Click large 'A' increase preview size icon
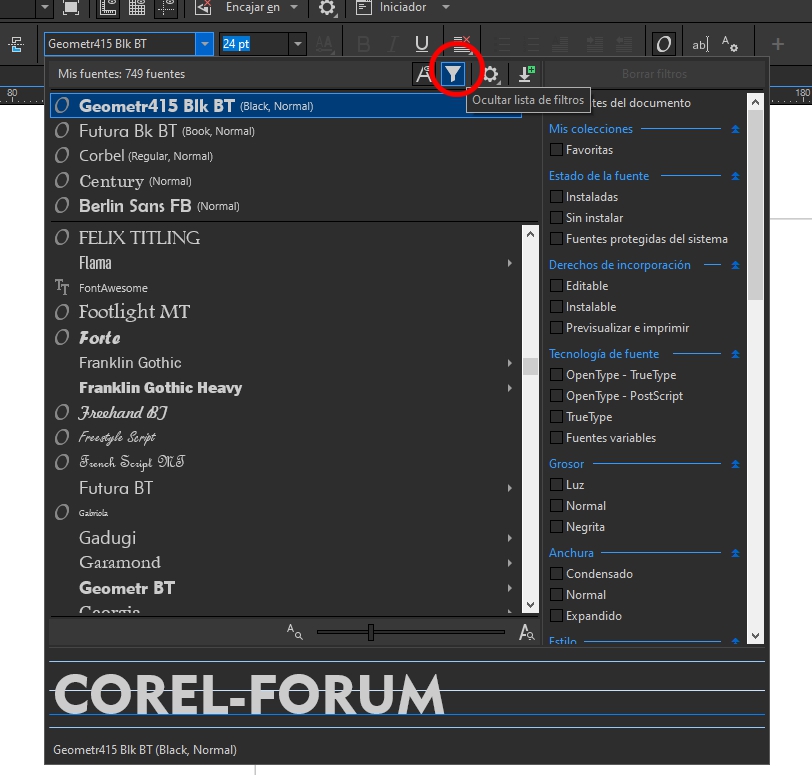This screenshot has height=775, width=812. 527,632
